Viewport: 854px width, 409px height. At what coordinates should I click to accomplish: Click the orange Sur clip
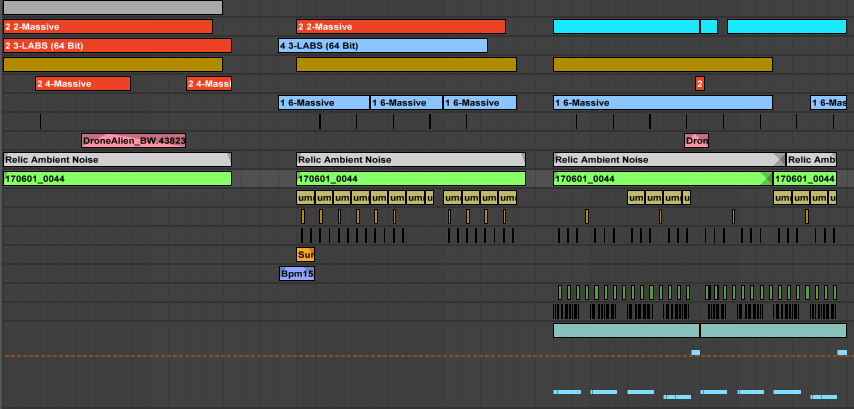pos(305,254)
